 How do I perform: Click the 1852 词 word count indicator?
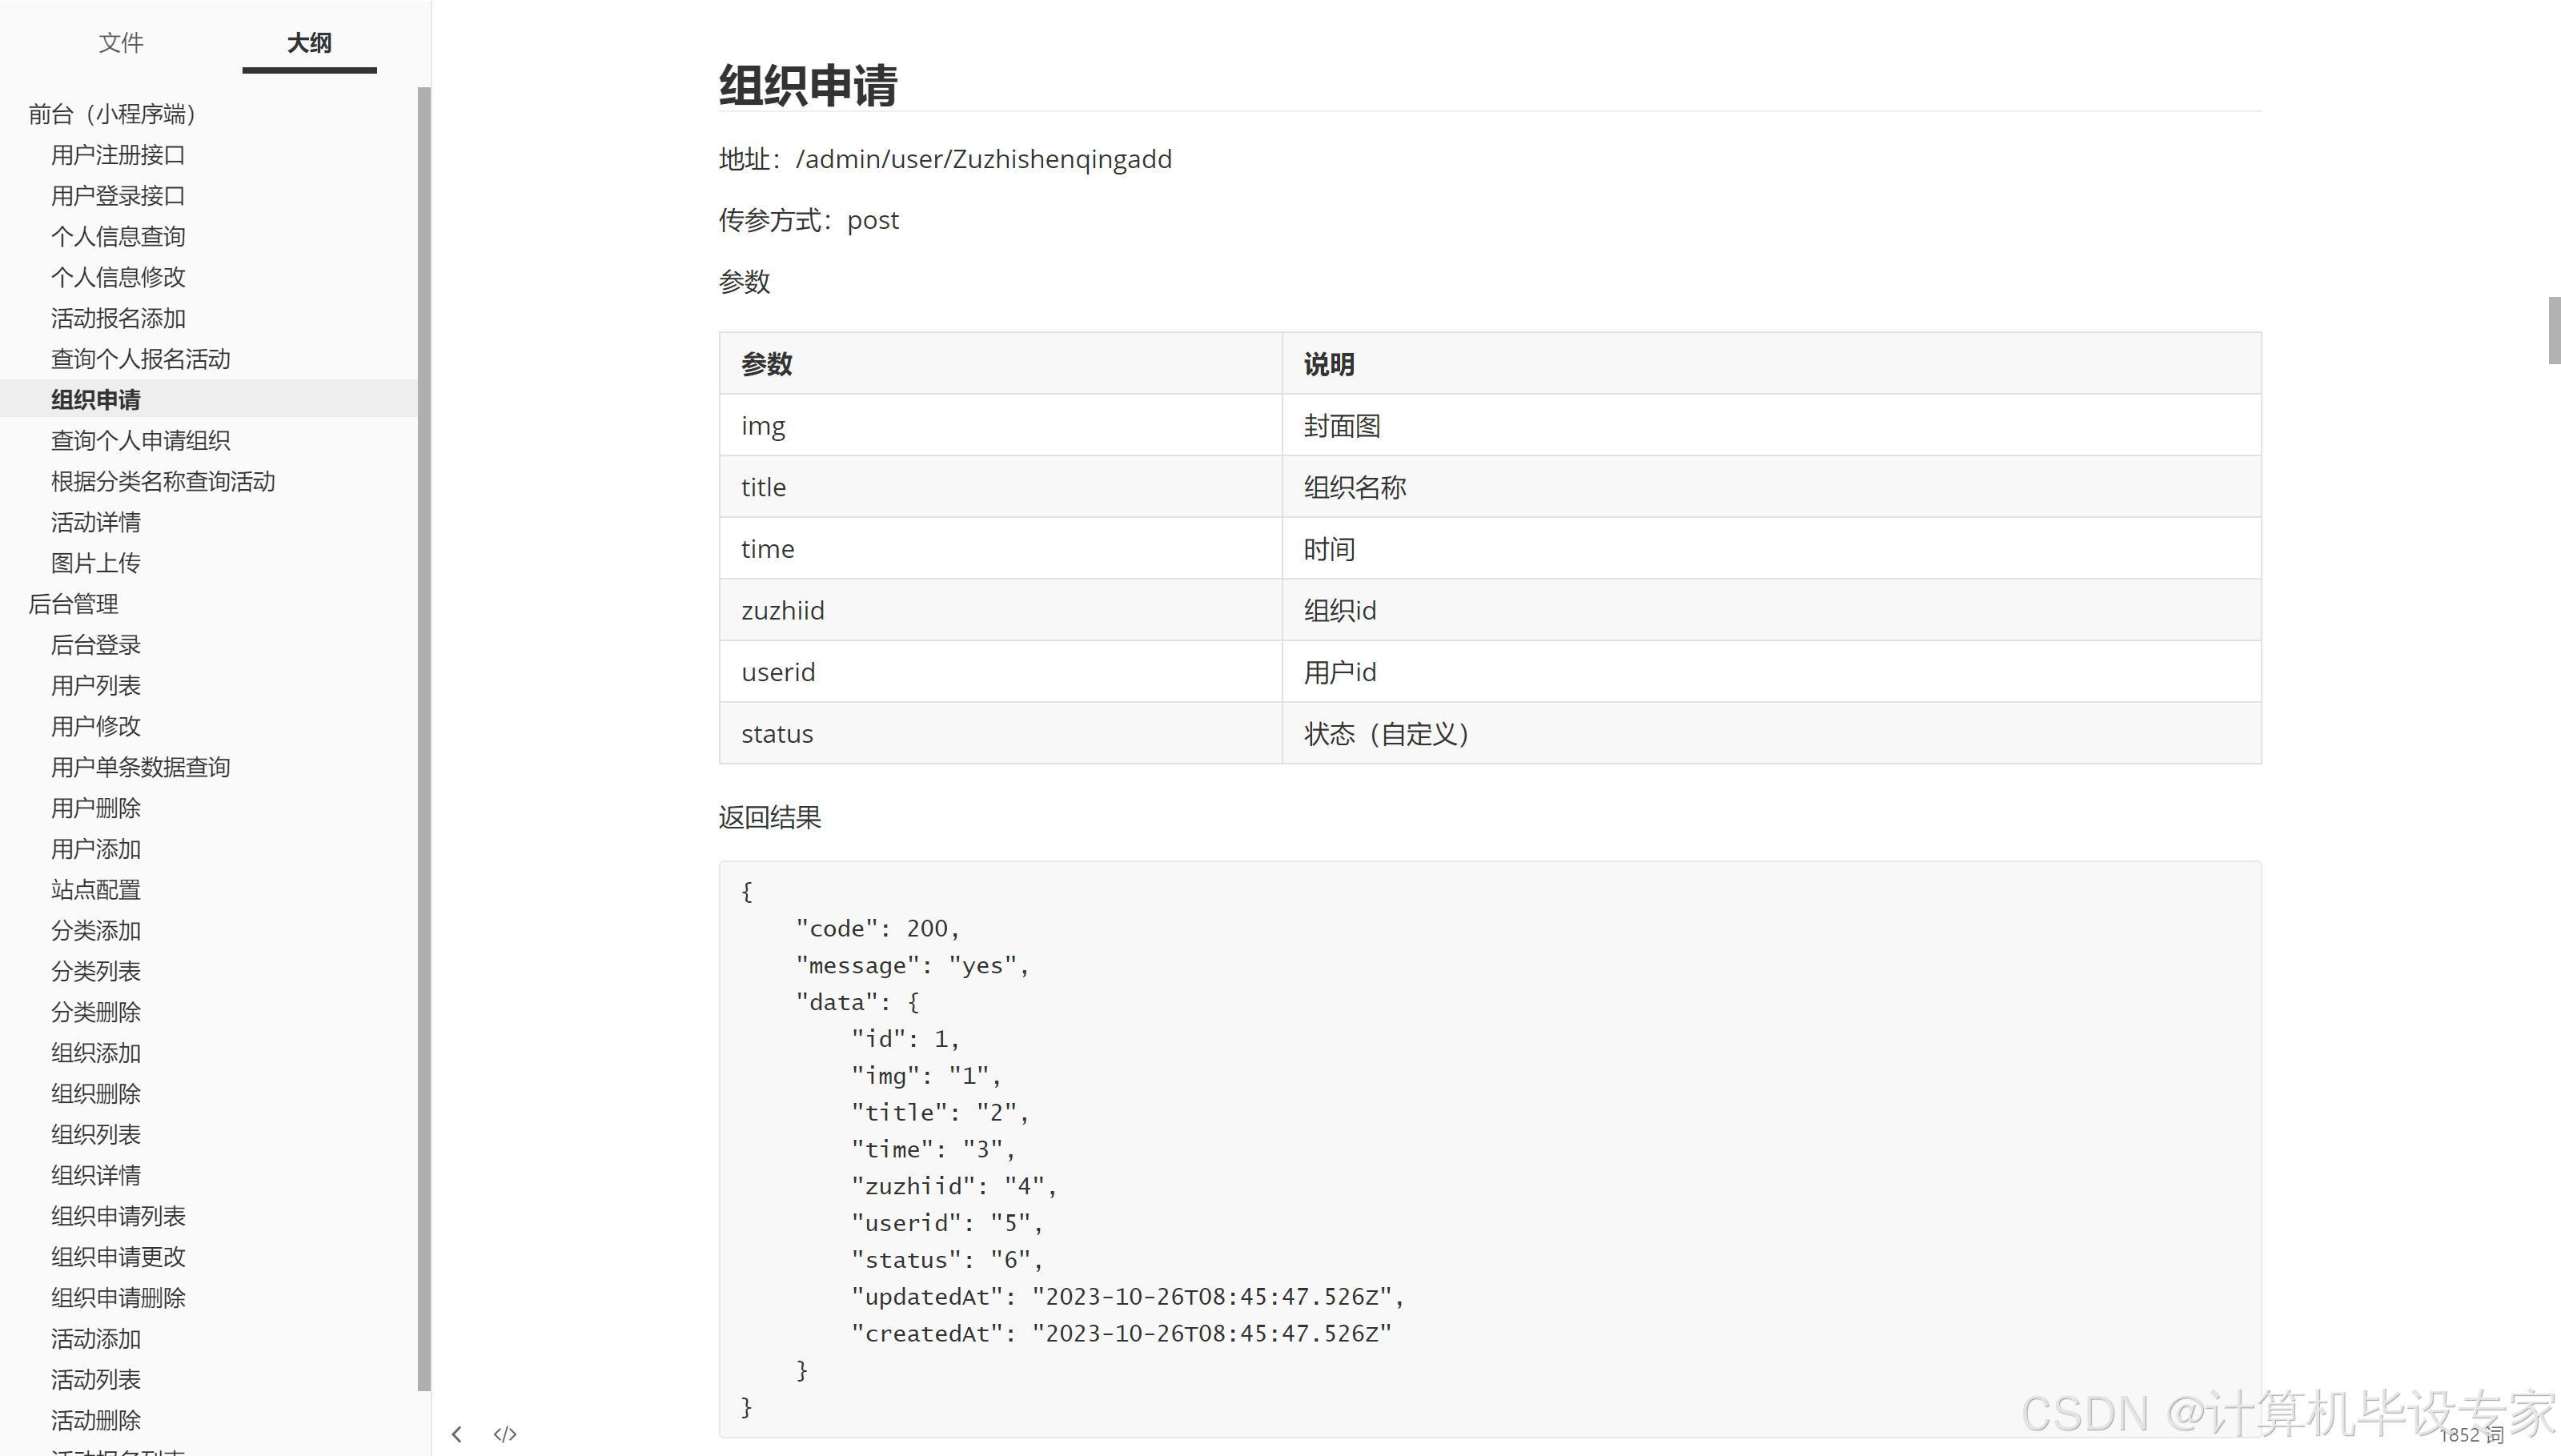2472,1435
